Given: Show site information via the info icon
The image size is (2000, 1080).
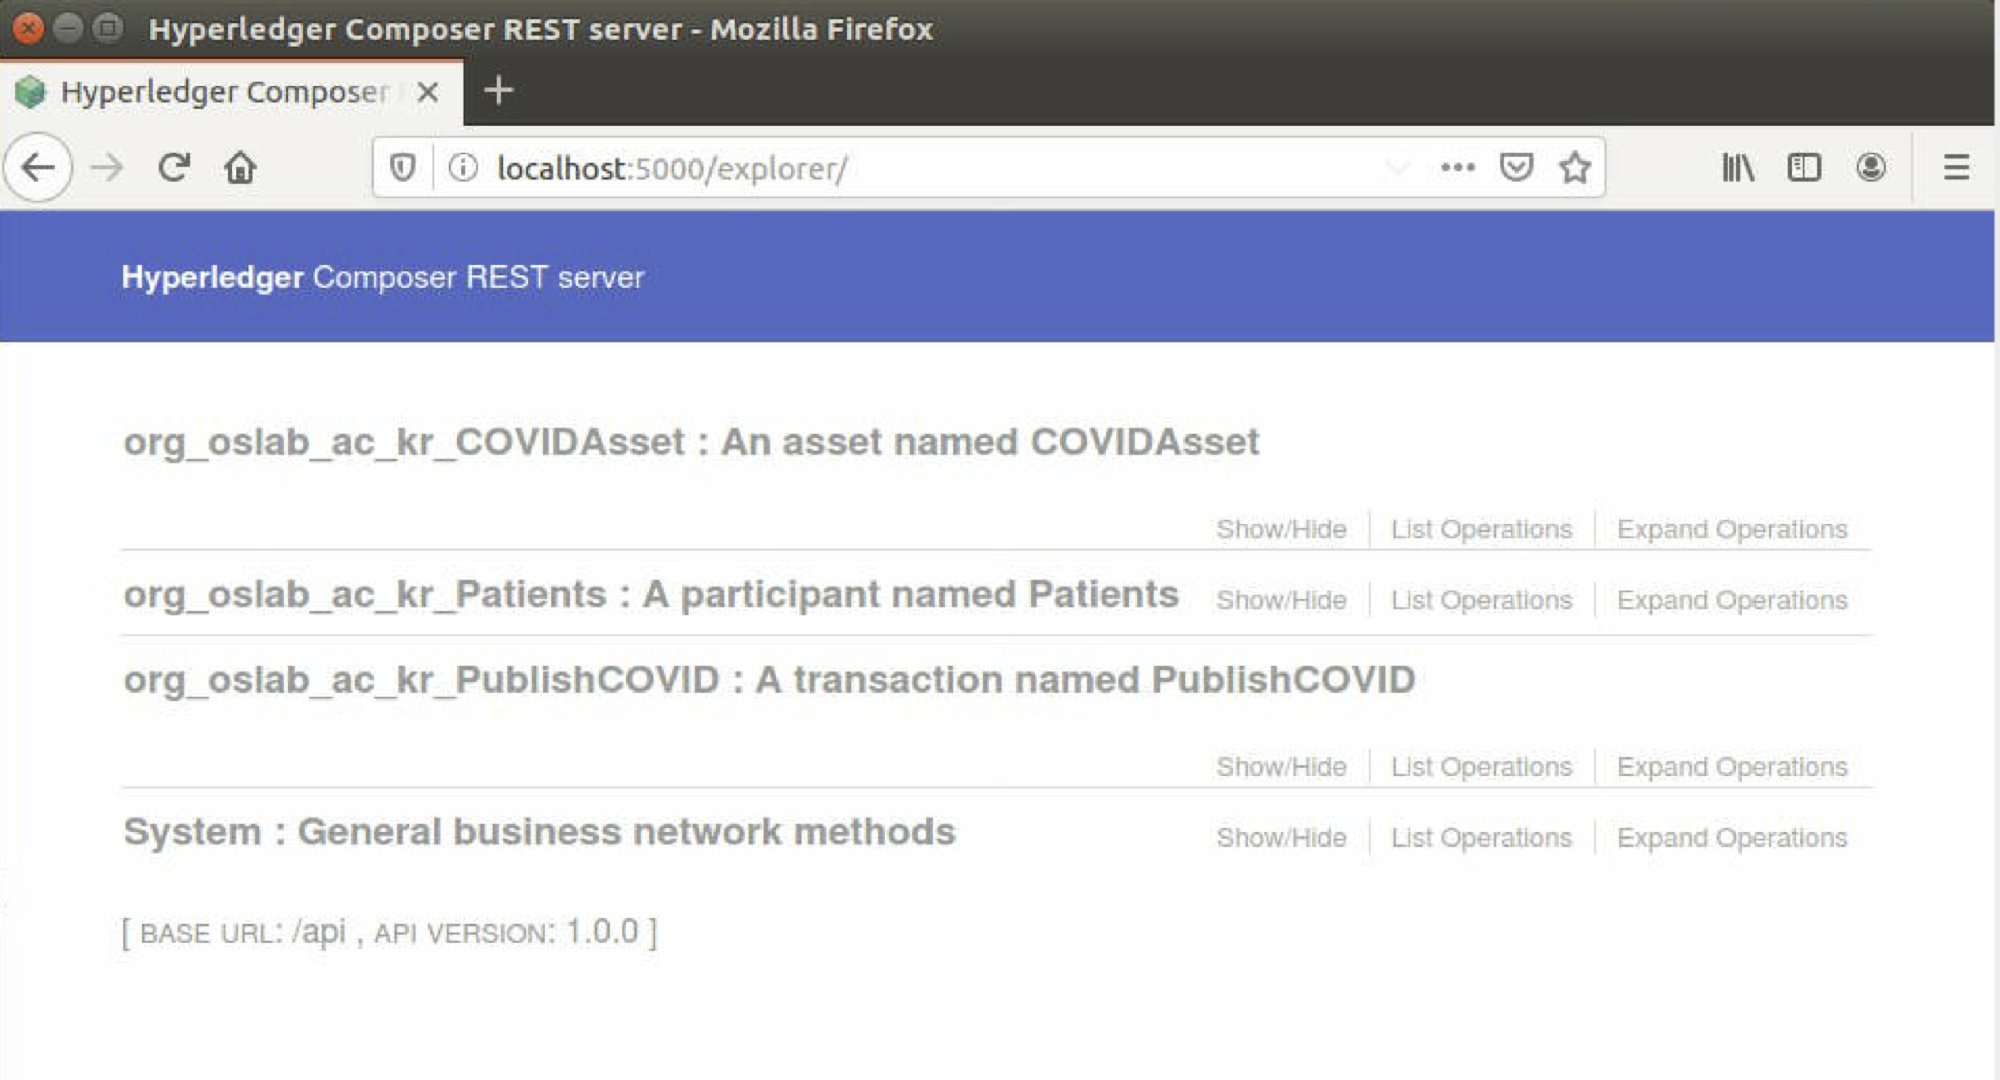Looking at the screenshot, I should coord(463,167).
